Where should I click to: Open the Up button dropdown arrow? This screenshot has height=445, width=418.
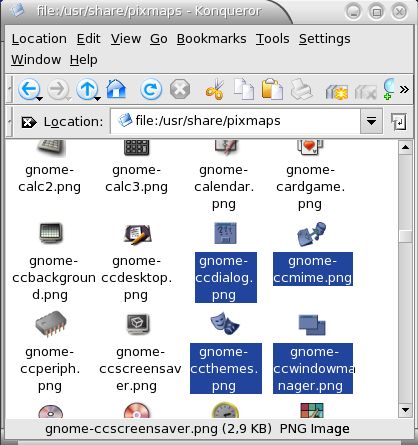[97, 99]
